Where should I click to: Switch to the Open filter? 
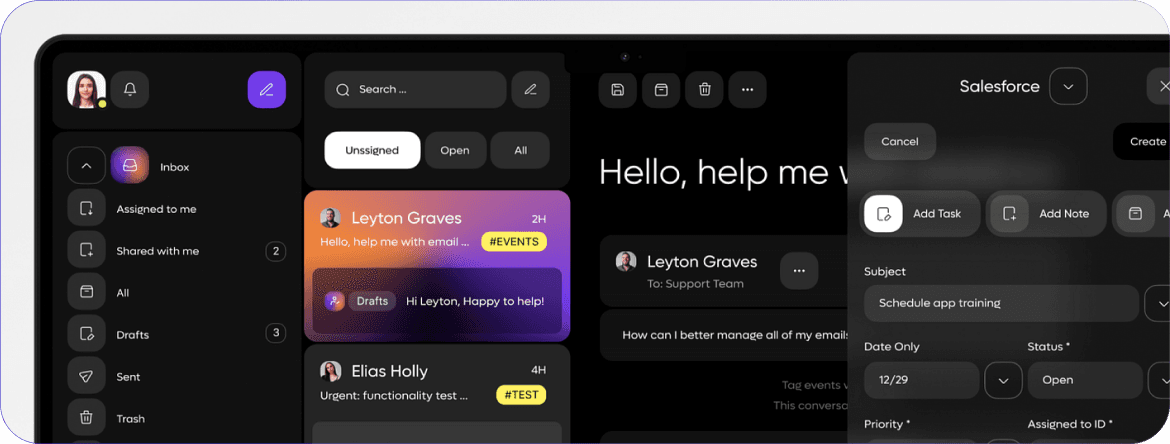click(x=455, y=150)
